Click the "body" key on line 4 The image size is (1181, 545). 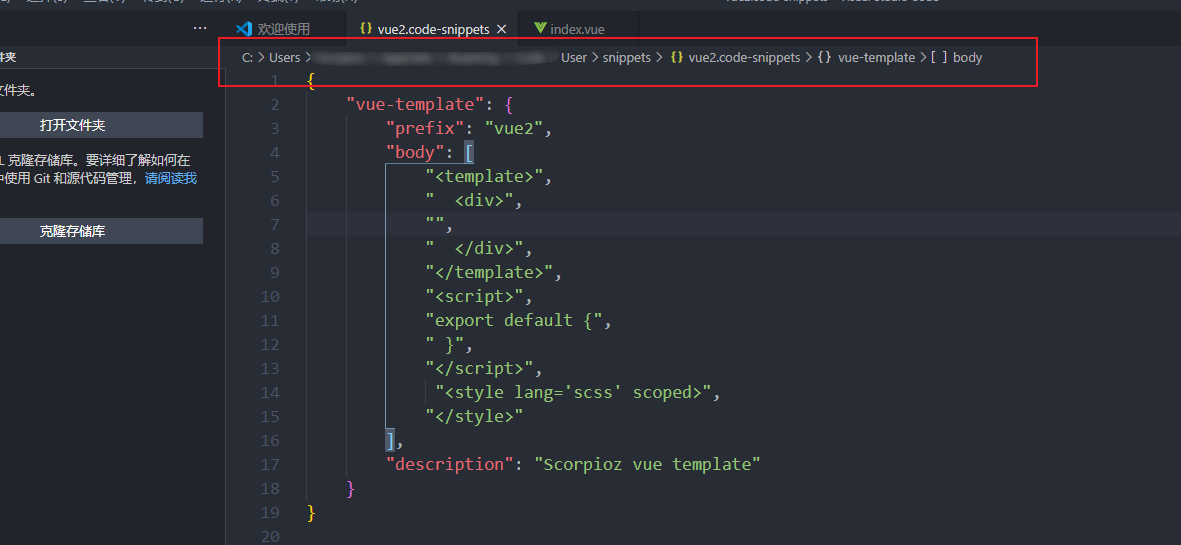415,153
